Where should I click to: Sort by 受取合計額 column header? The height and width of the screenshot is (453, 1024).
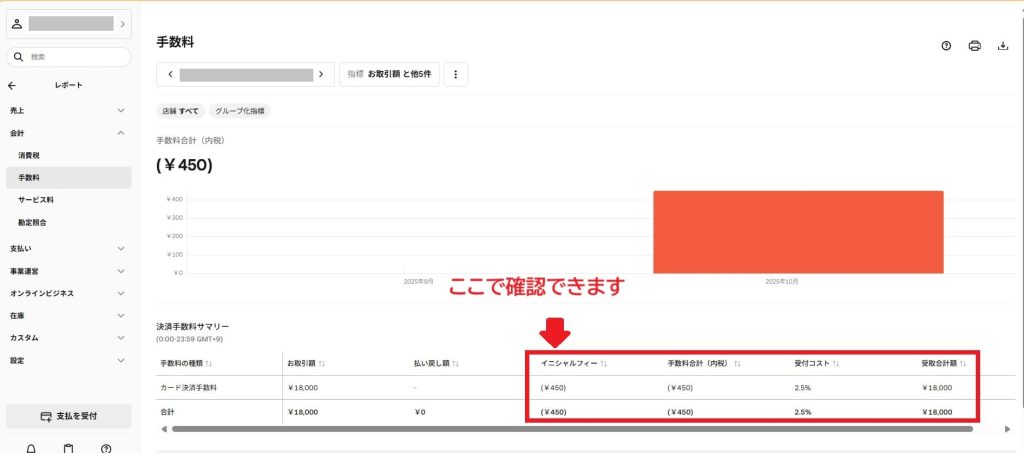pos(943,363)
